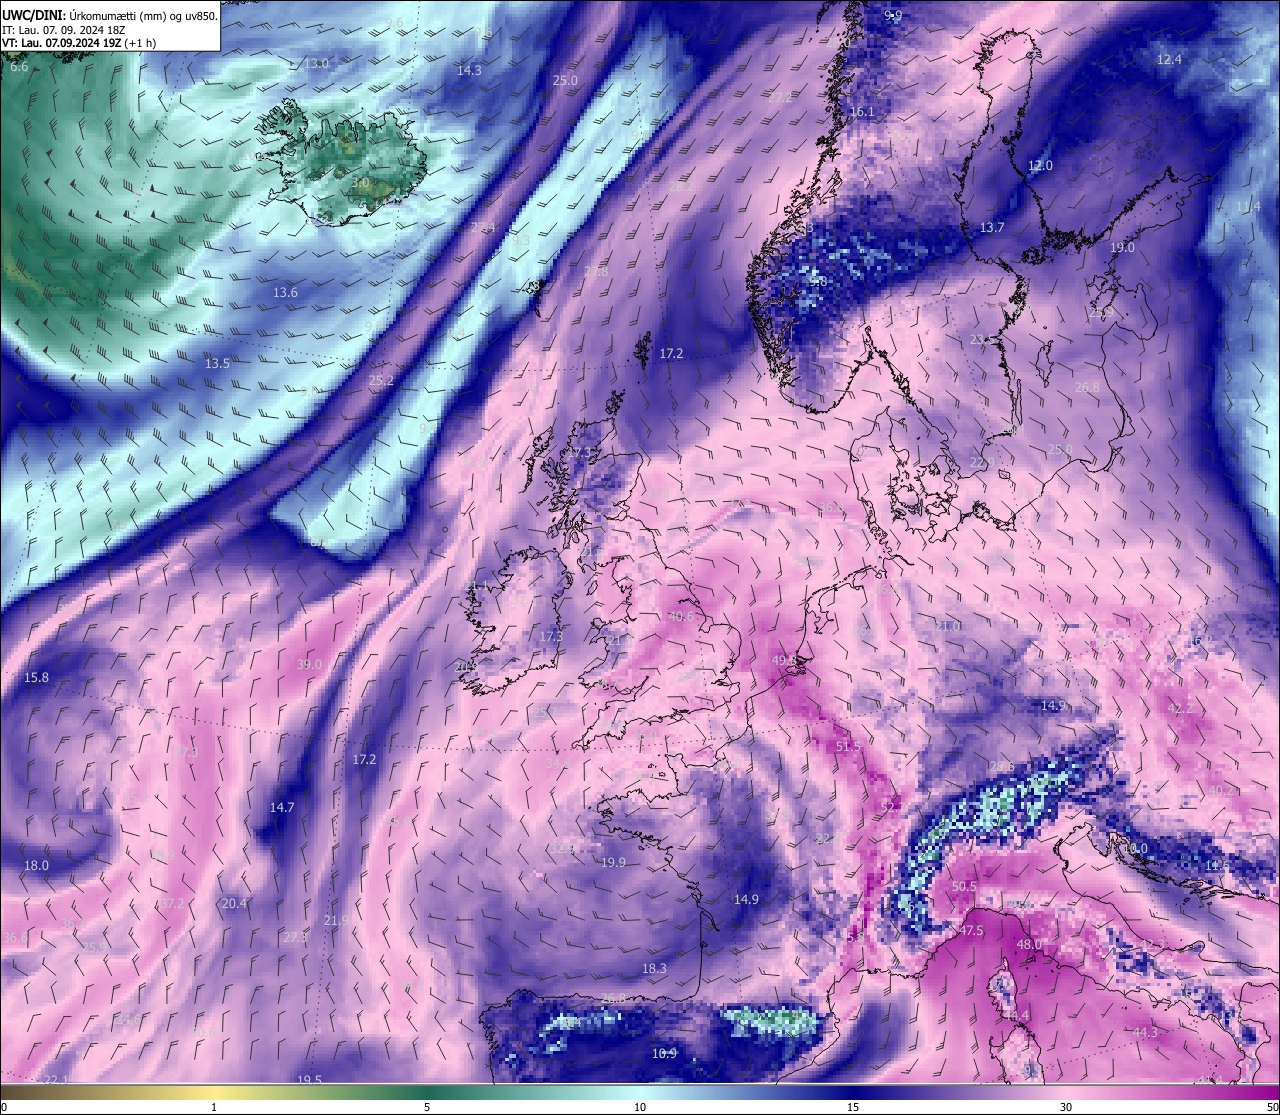Image resolution: width=1280 pixels, height=1115 pixels.
Task: Click the "6.6" value on the map
Action: tap(20, 68)
